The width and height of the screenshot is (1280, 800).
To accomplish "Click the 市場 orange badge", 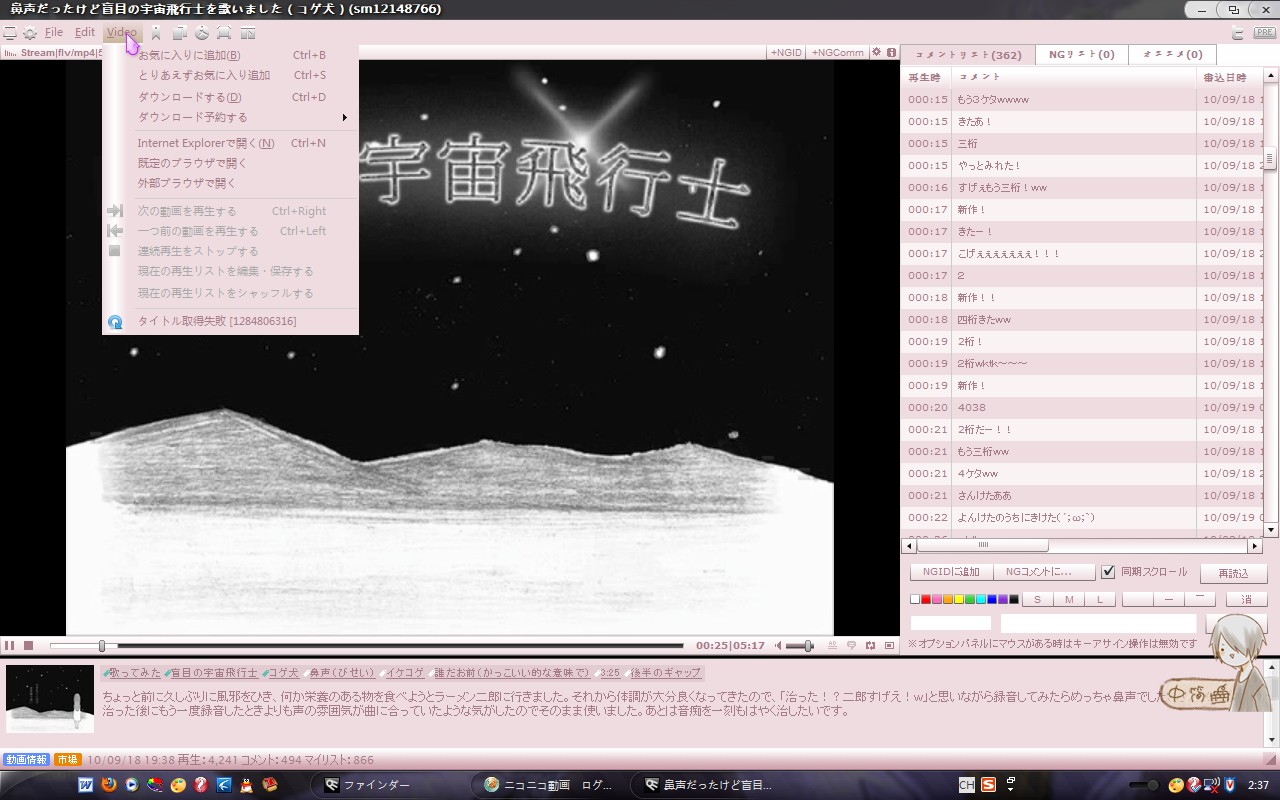I will tap(68, 760).
